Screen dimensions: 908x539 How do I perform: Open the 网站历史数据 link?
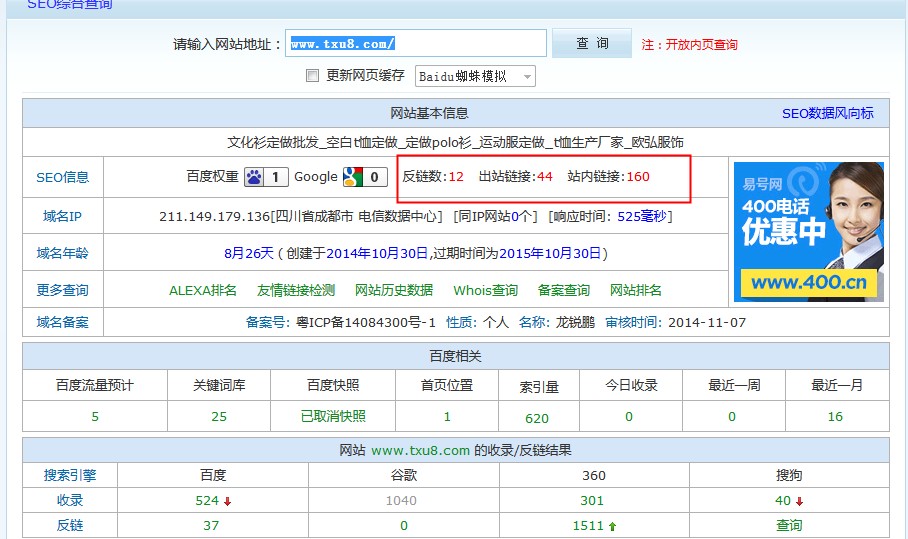pyautogui.click(x=394, y=290)
